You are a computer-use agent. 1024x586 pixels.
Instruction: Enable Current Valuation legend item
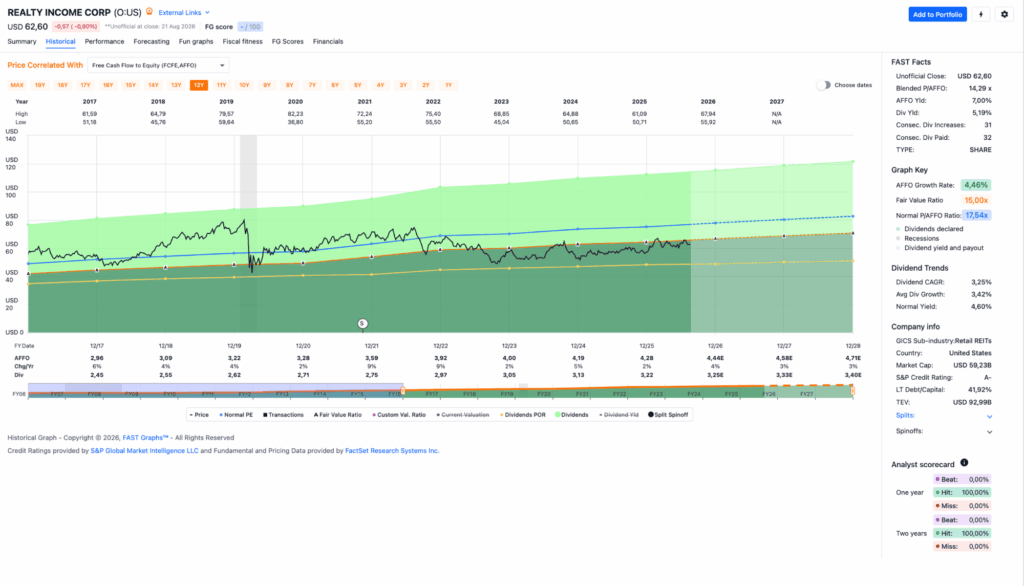click(463, 415)
